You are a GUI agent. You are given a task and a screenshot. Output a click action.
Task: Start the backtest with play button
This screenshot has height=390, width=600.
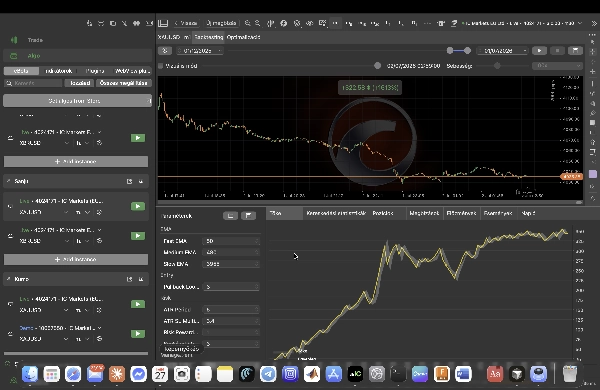click(x=540, y=51)
